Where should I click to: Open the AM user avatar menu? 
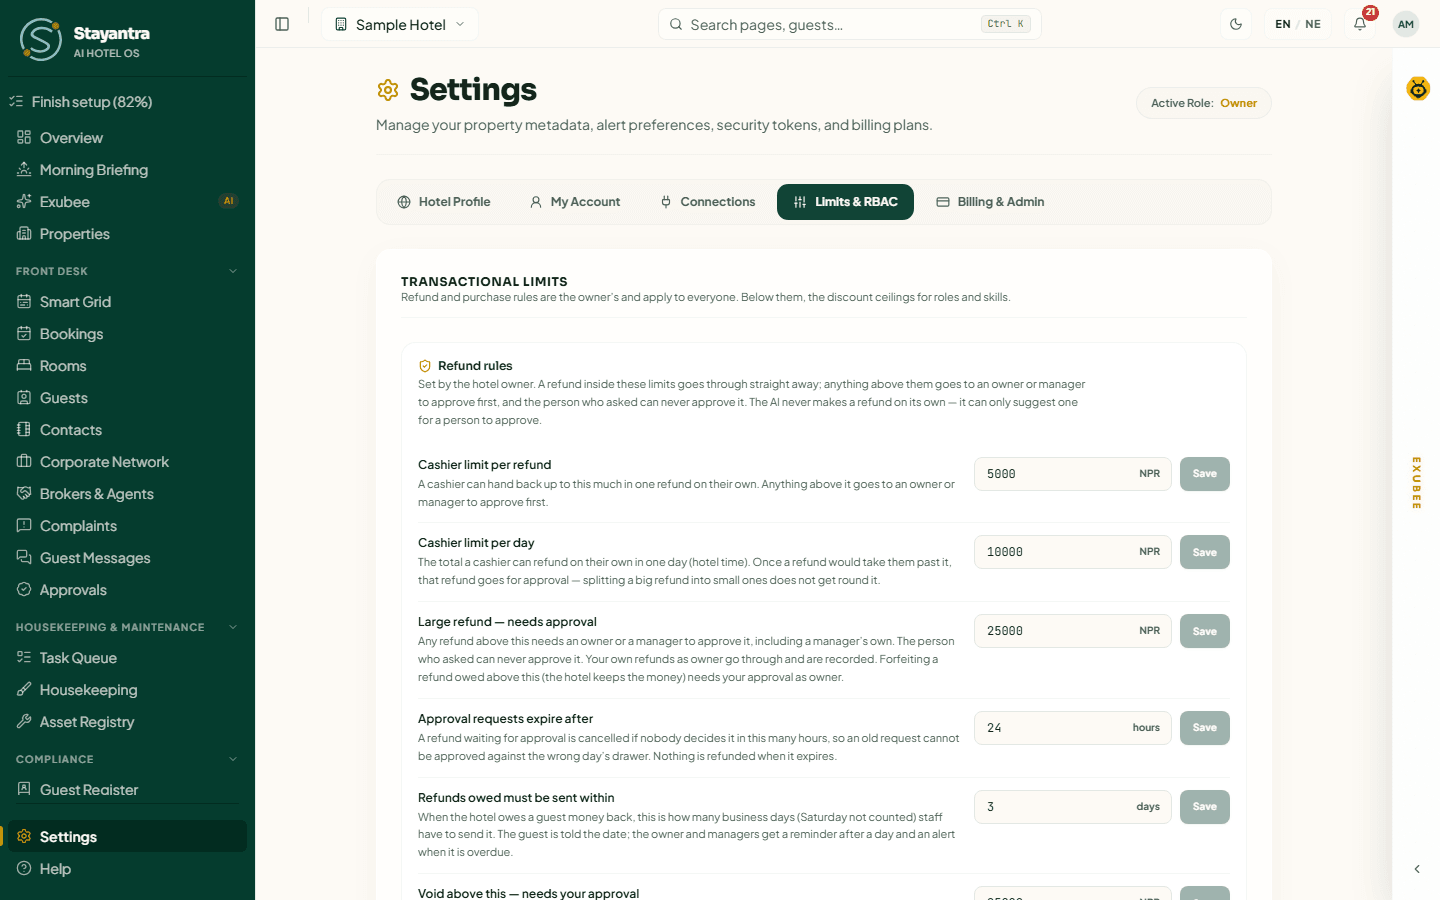click(1406, 24)
